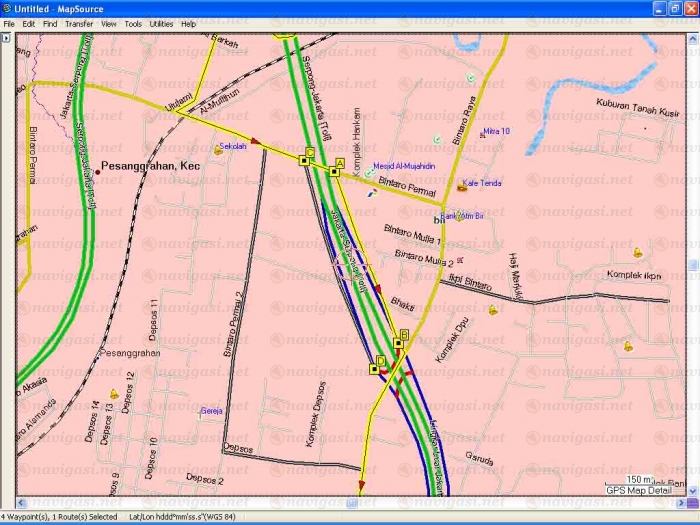The image size is (700, 525).
Task: Click the Sekolah point-of-interest icon
Action: coord(219,149)
